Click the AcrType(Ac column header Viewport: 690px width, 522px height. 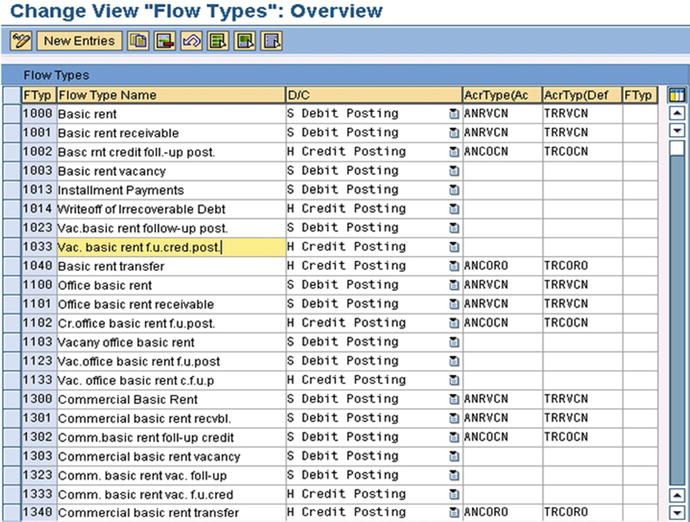tap(500, 95)
